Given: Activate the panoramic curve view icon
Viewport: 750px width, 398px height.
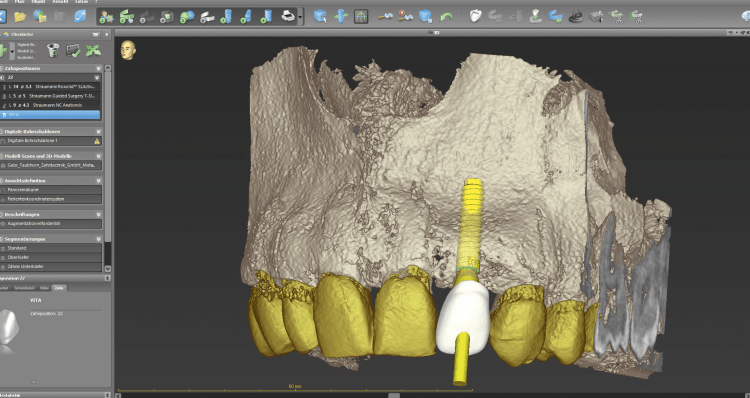Looking at the screenshot, I should pos(361,17).
